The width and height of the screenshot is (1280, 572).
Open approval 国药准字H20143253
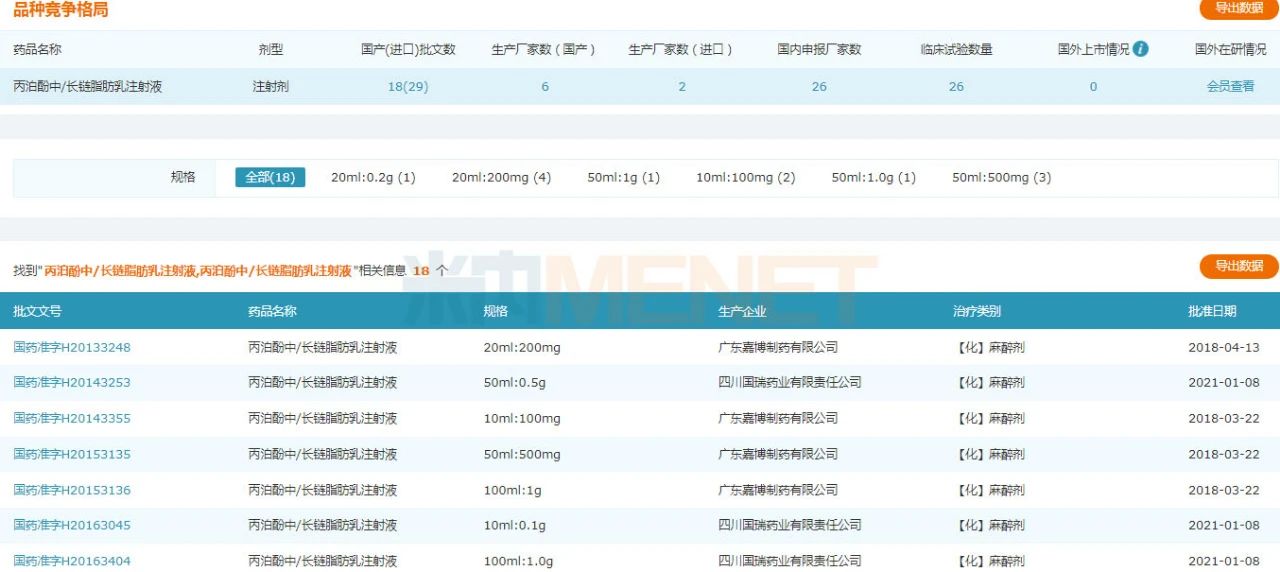coord(72,383)
